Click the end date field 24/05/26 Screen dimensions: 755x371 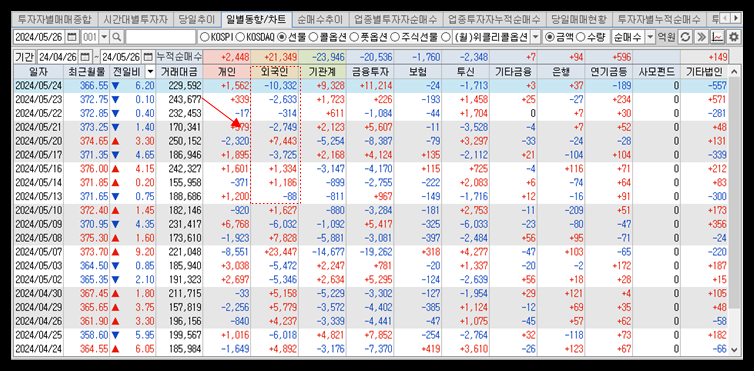point(121,57)
